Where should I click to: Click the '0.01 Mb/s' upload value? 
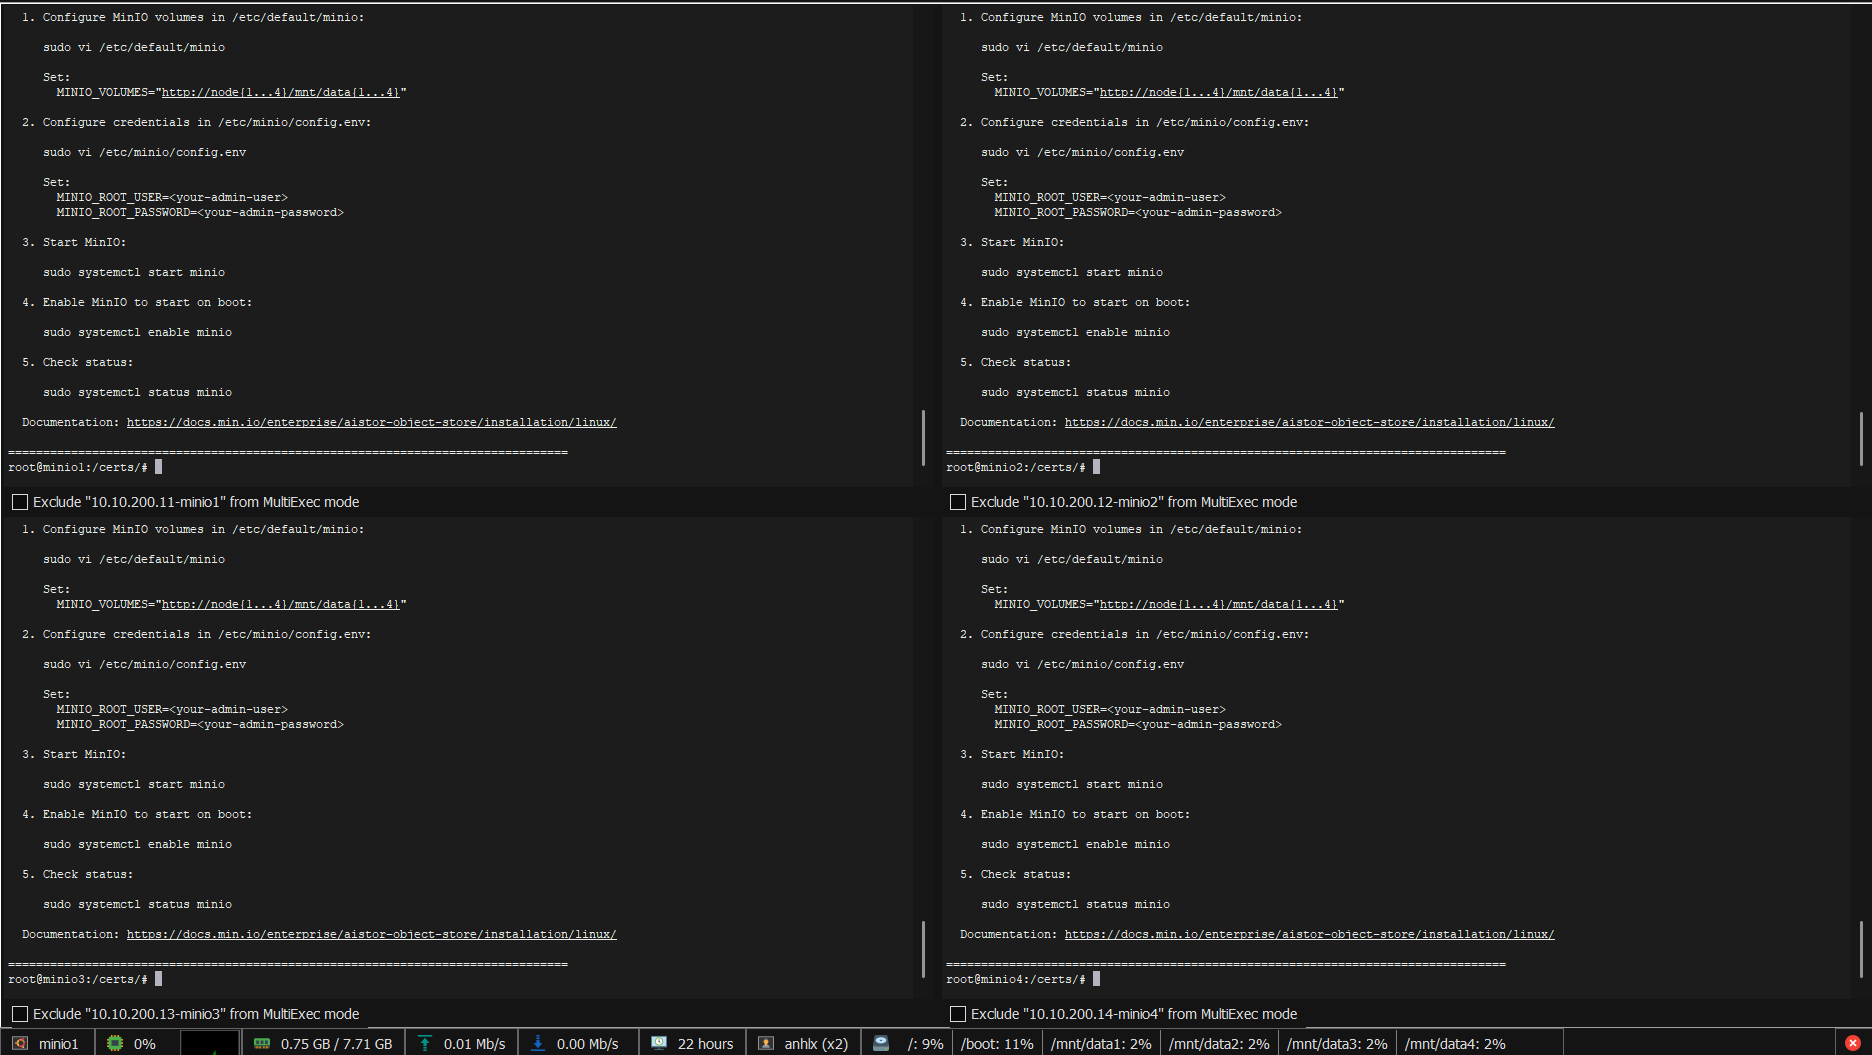tap(474, 1044)
